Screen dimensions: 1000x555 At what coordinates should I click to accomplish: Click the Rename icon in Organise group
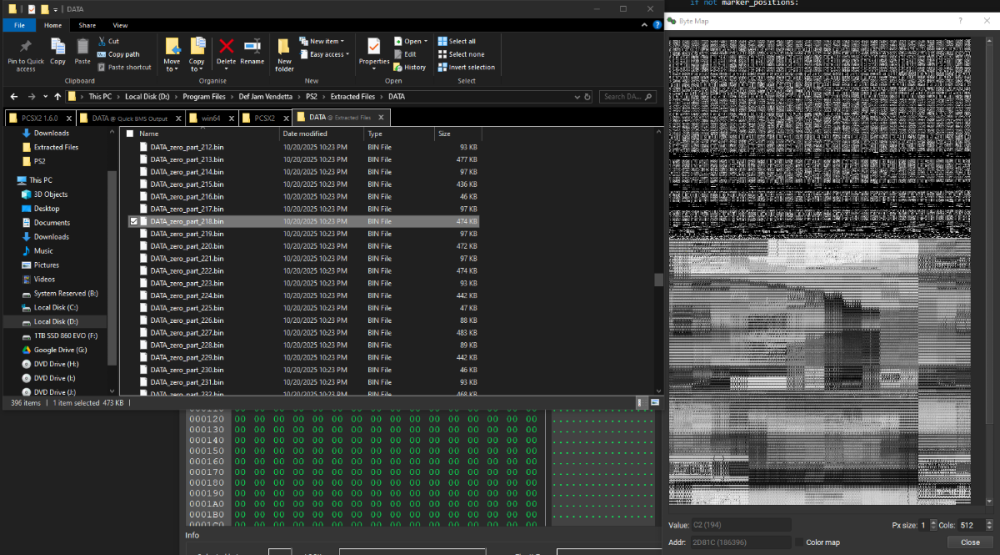(x=252, y=51)
